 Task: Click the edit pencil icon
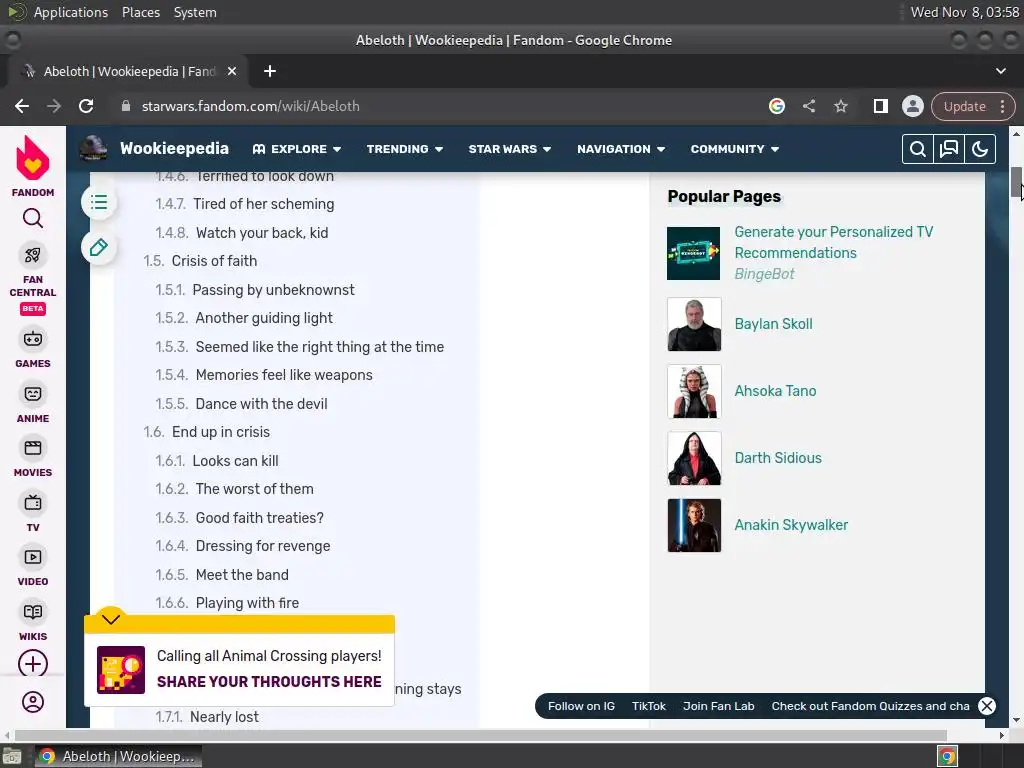coord(99,248)
